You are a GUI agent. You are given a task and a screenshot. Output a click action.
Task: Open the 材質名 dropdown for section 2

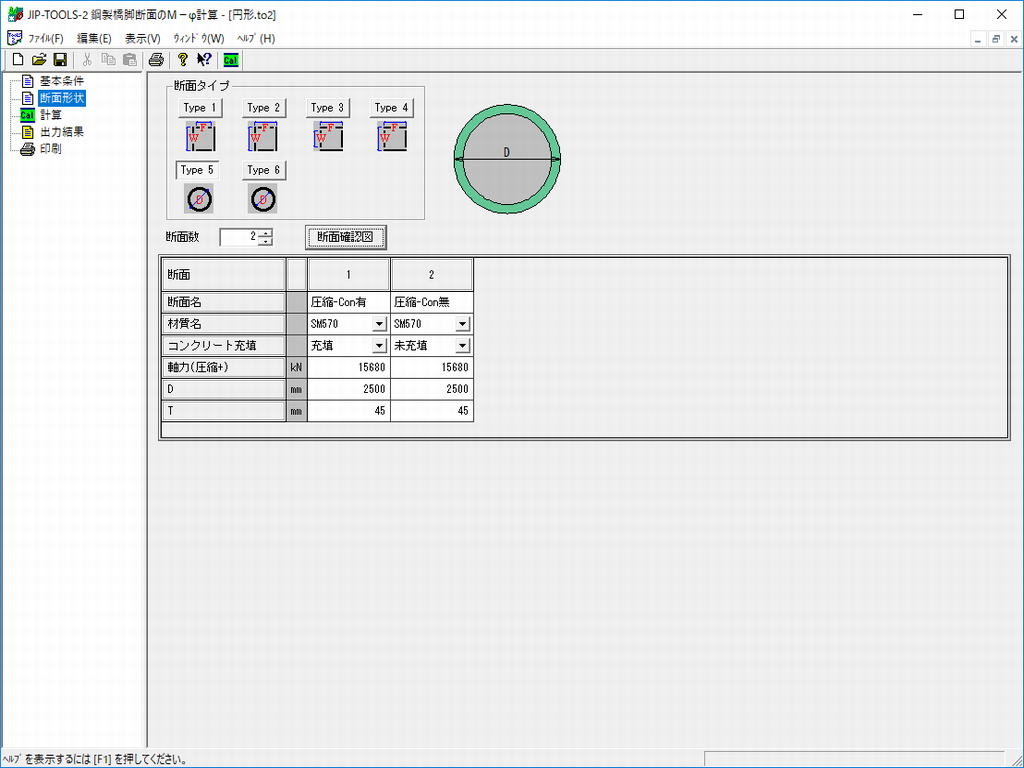pos(462,324)
